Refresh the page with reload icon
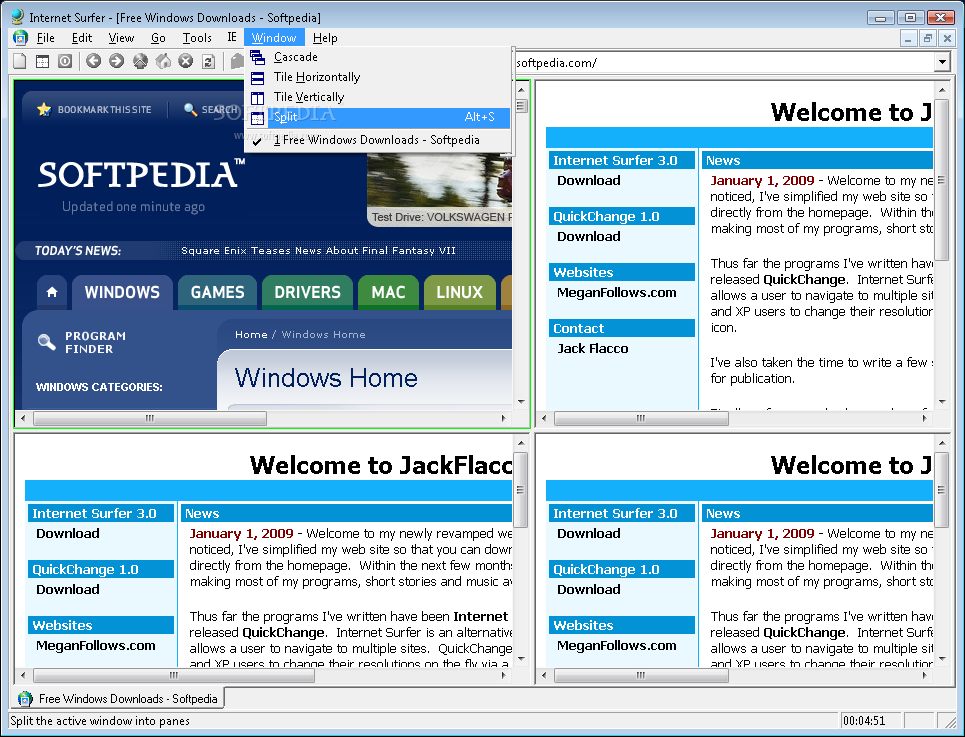The width and height of the screenshot is (965, 737). coord(209,61)
